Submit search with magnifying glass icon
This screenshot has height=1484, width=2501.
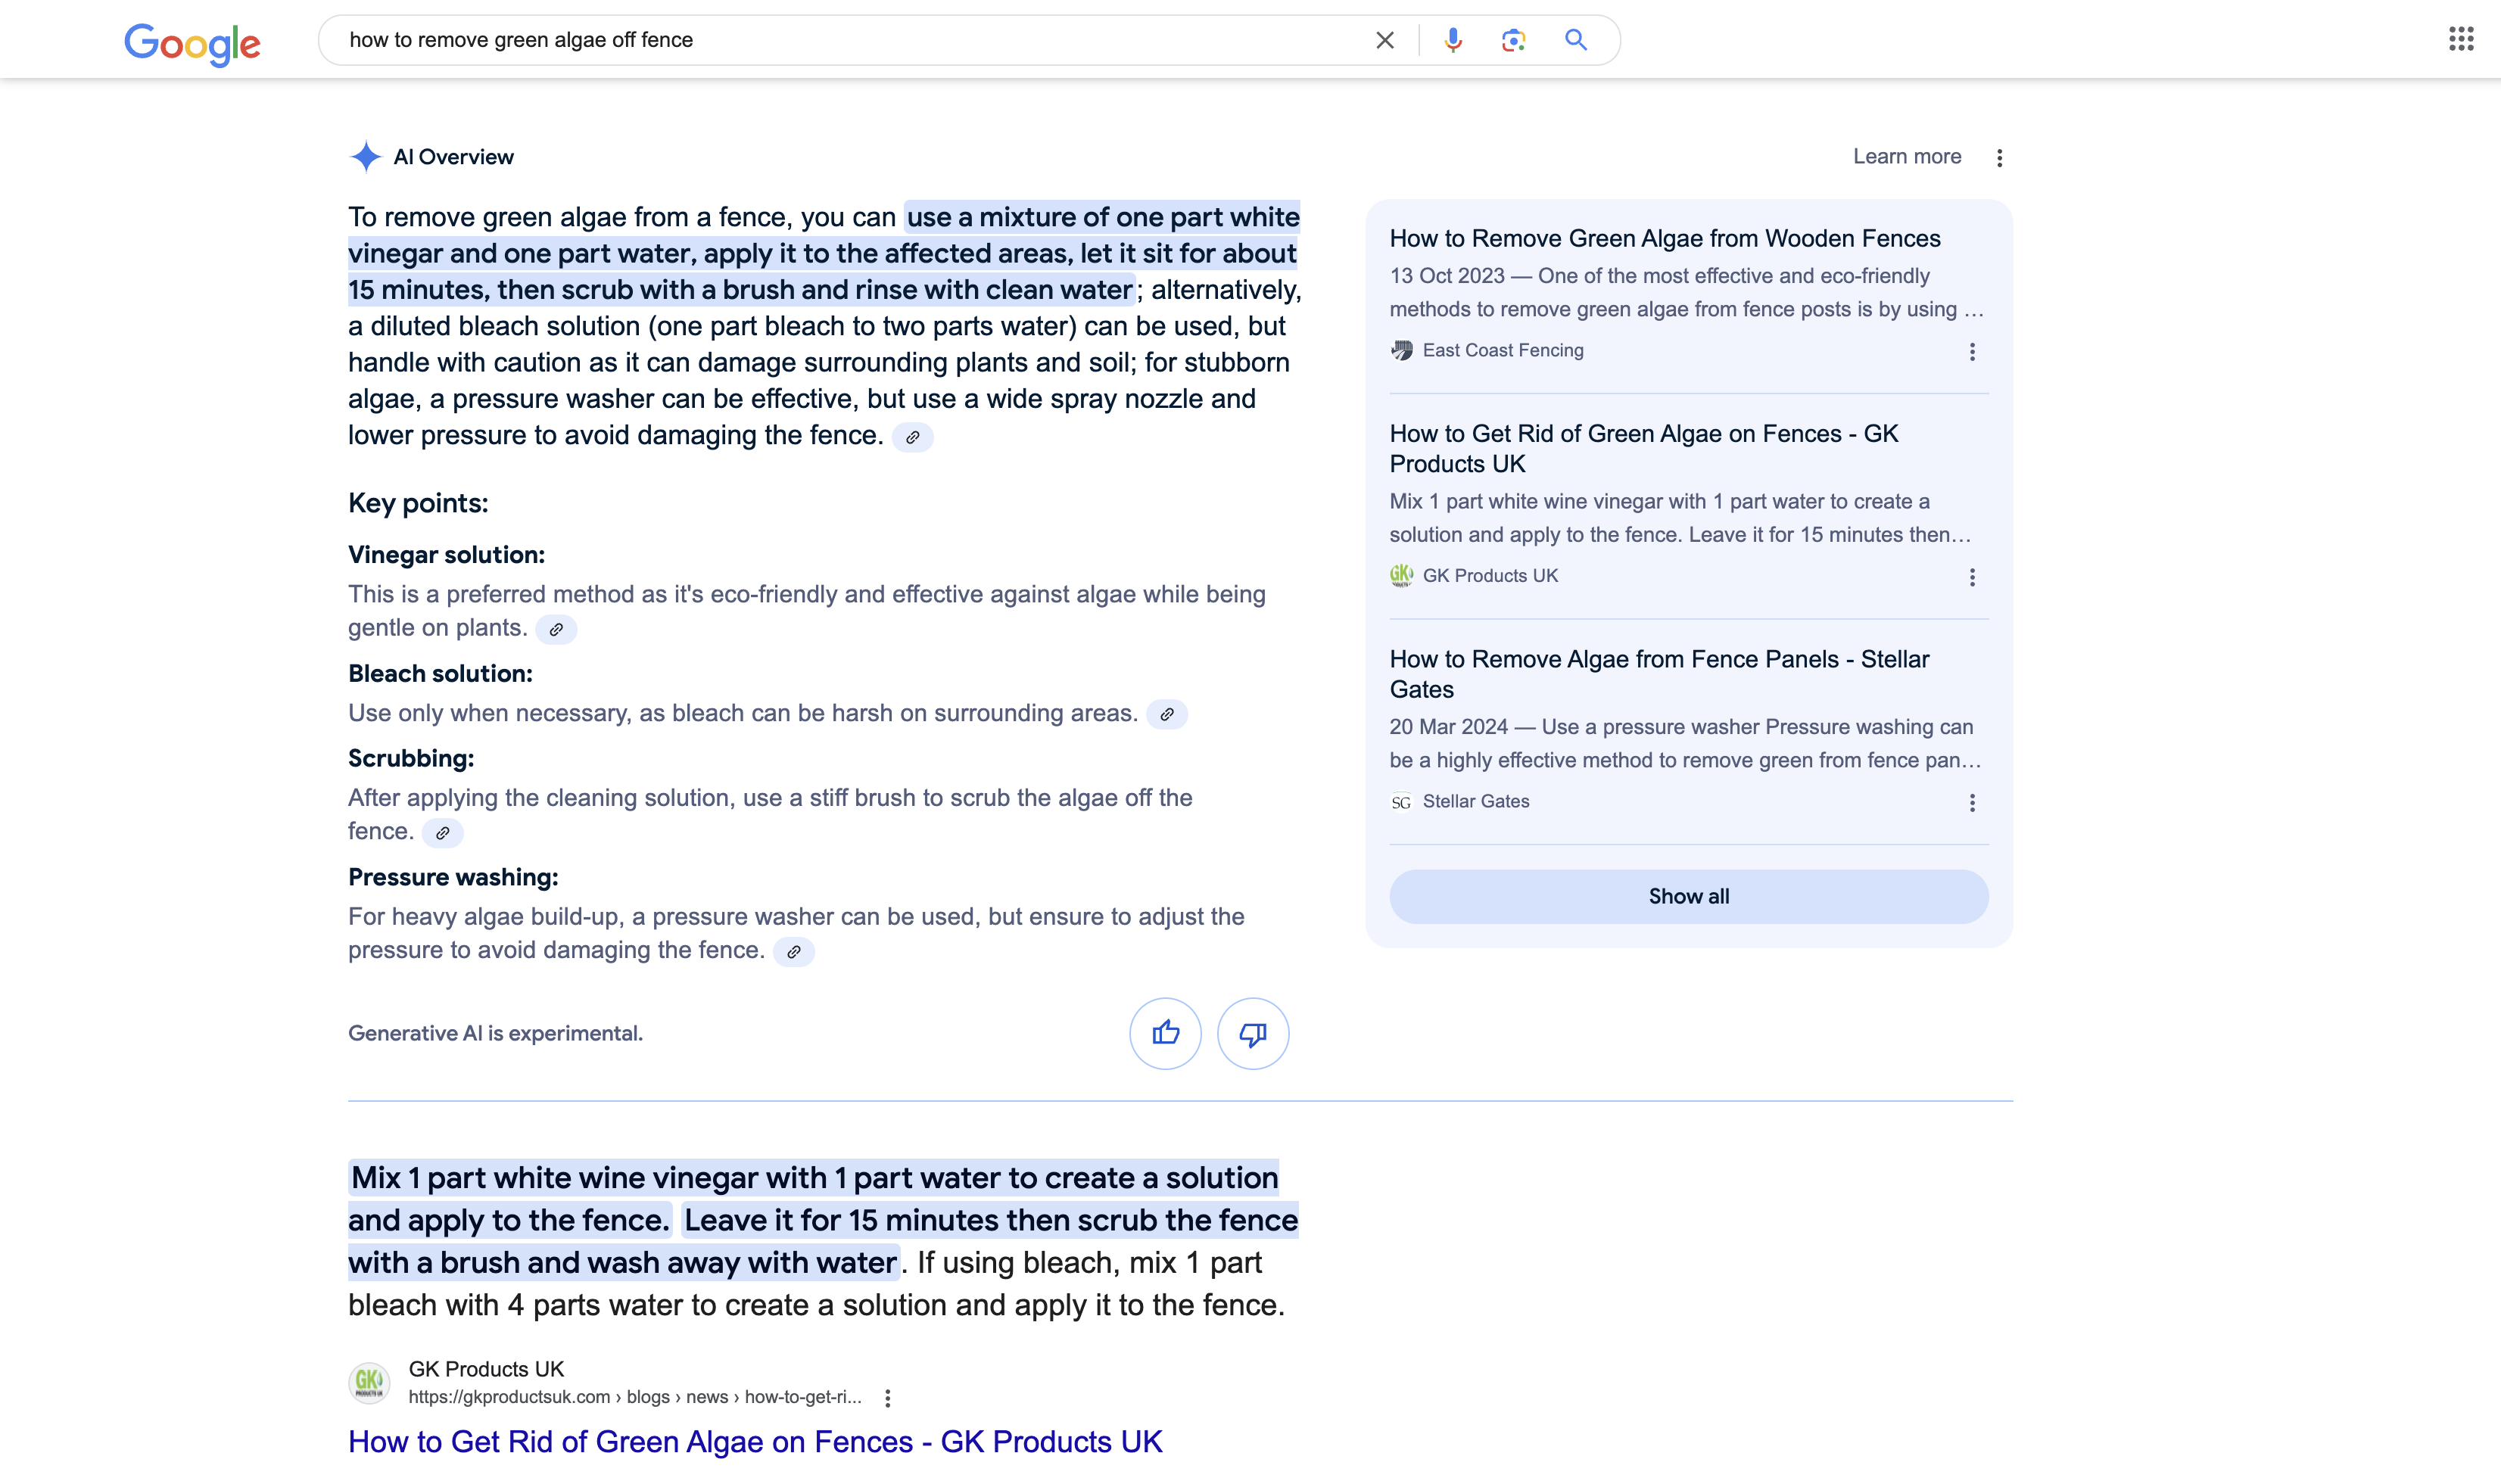click(1575, 40)
